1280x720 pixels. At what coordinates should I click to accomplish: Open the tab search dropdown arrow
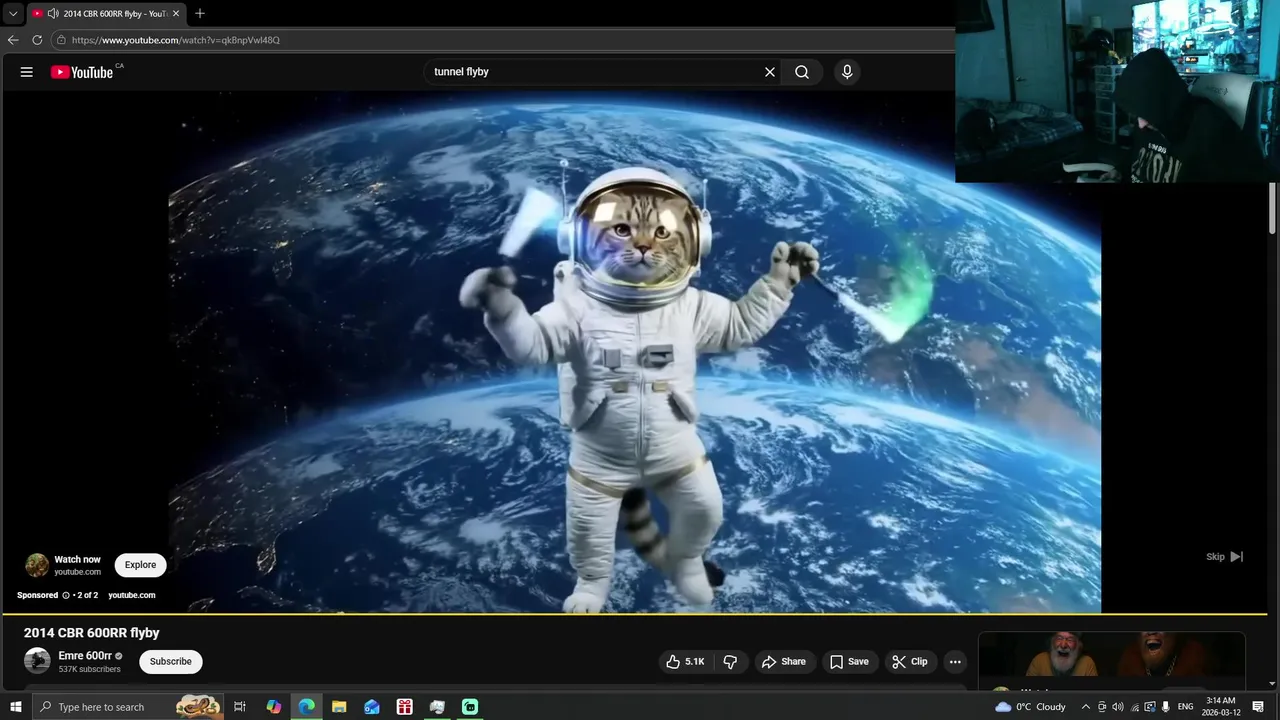(x=13, y=14)
